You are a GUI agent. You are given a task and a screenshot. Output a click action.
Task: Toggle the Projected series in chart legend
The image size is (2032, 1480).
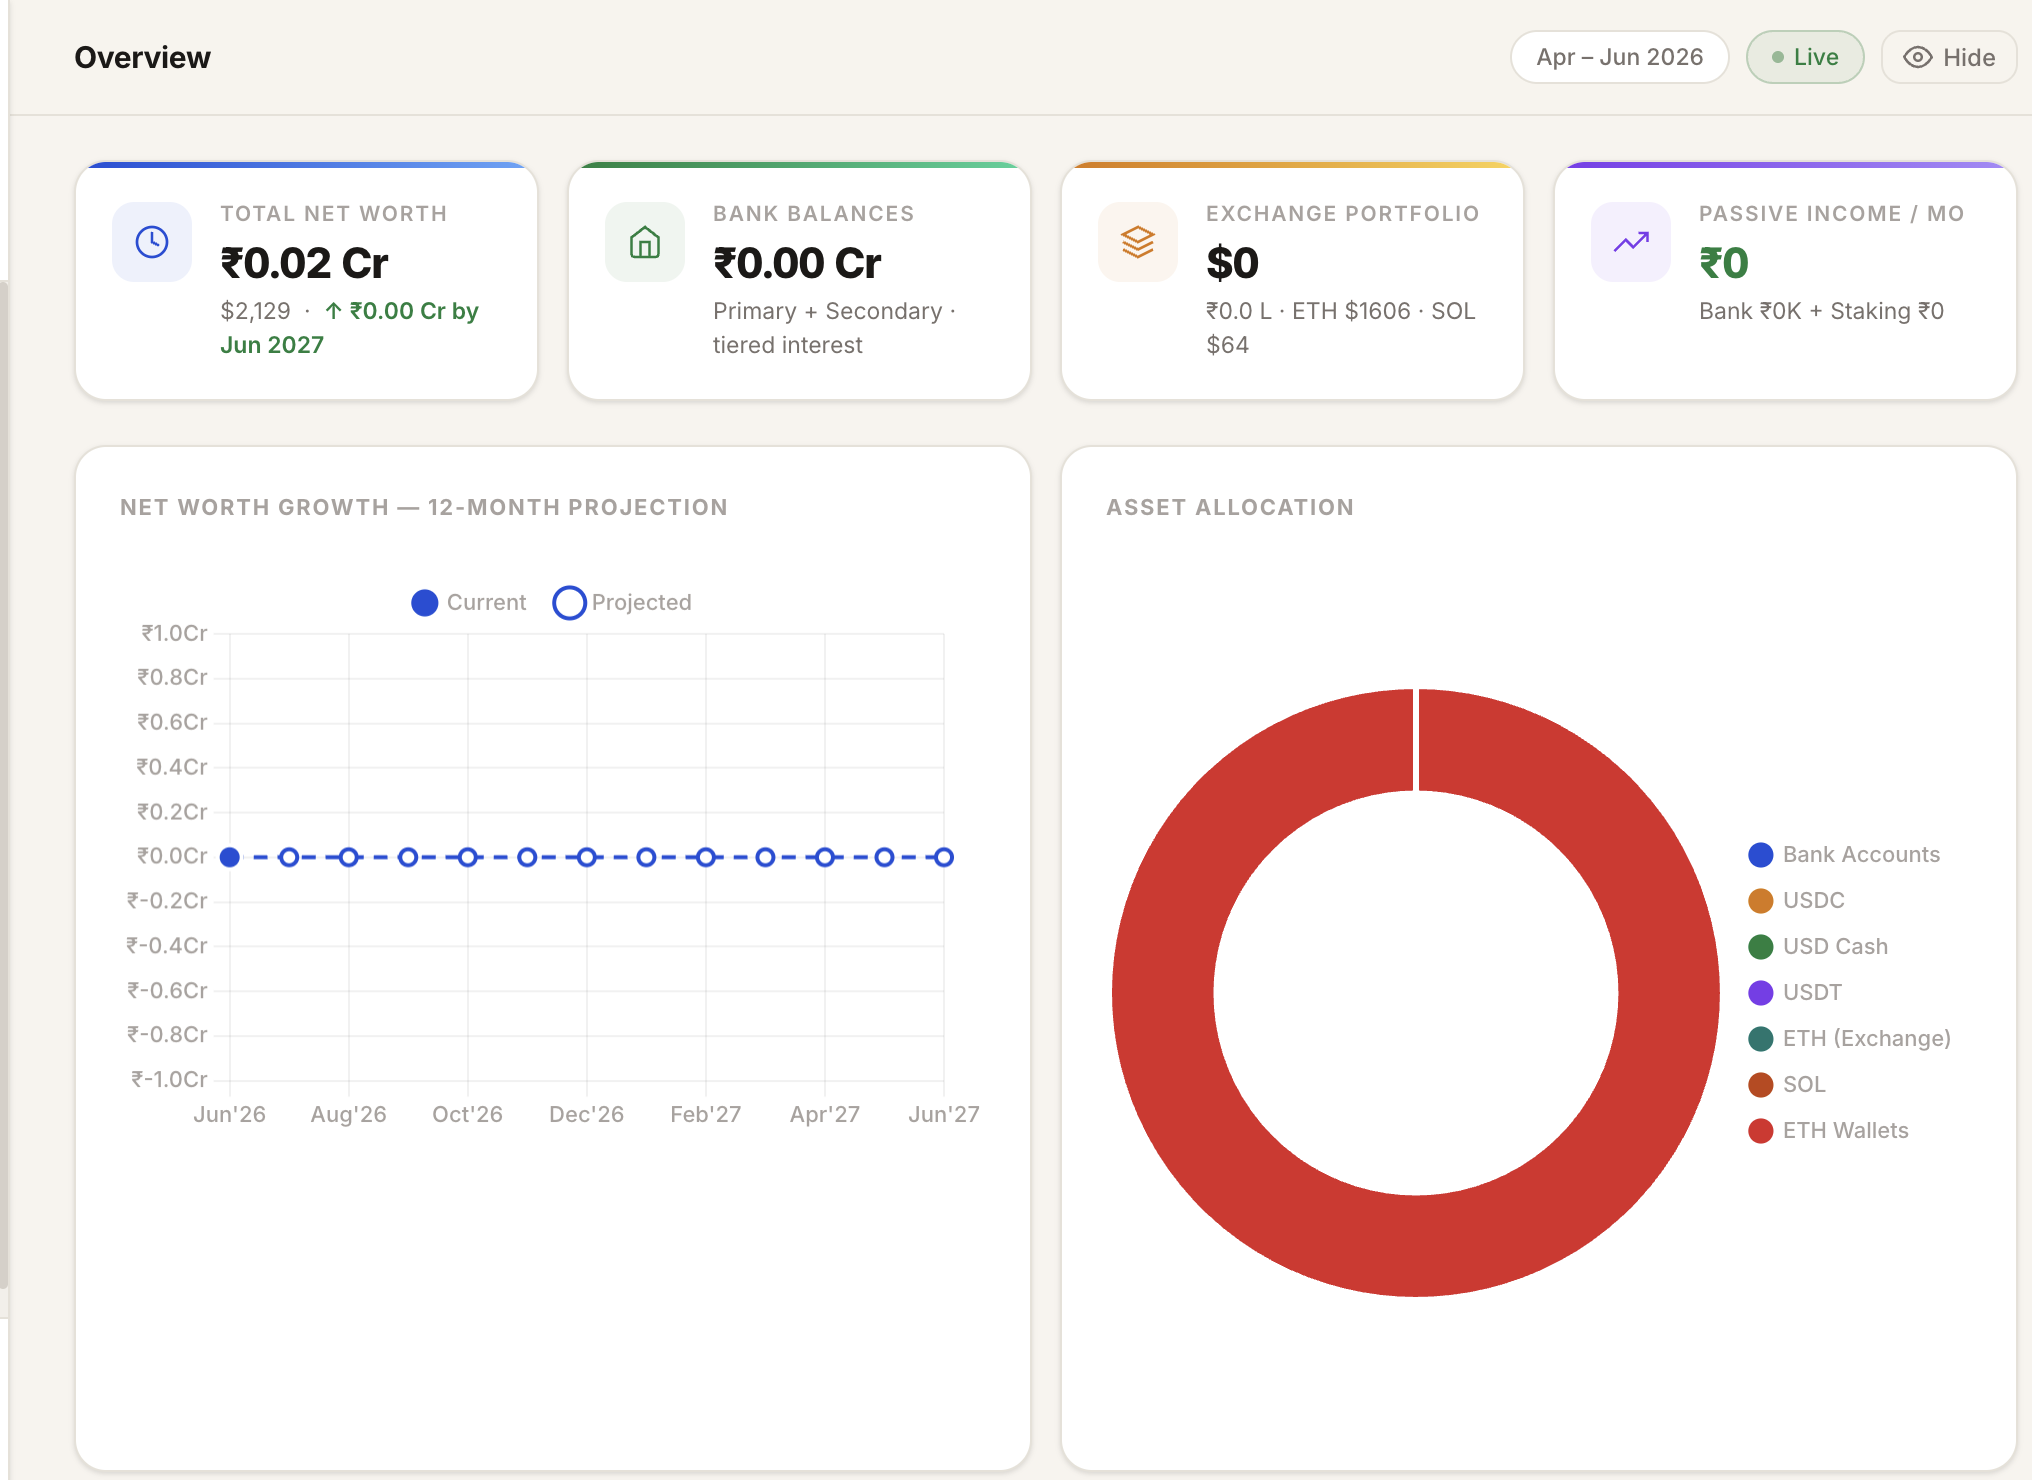click(x=622, y=602)
